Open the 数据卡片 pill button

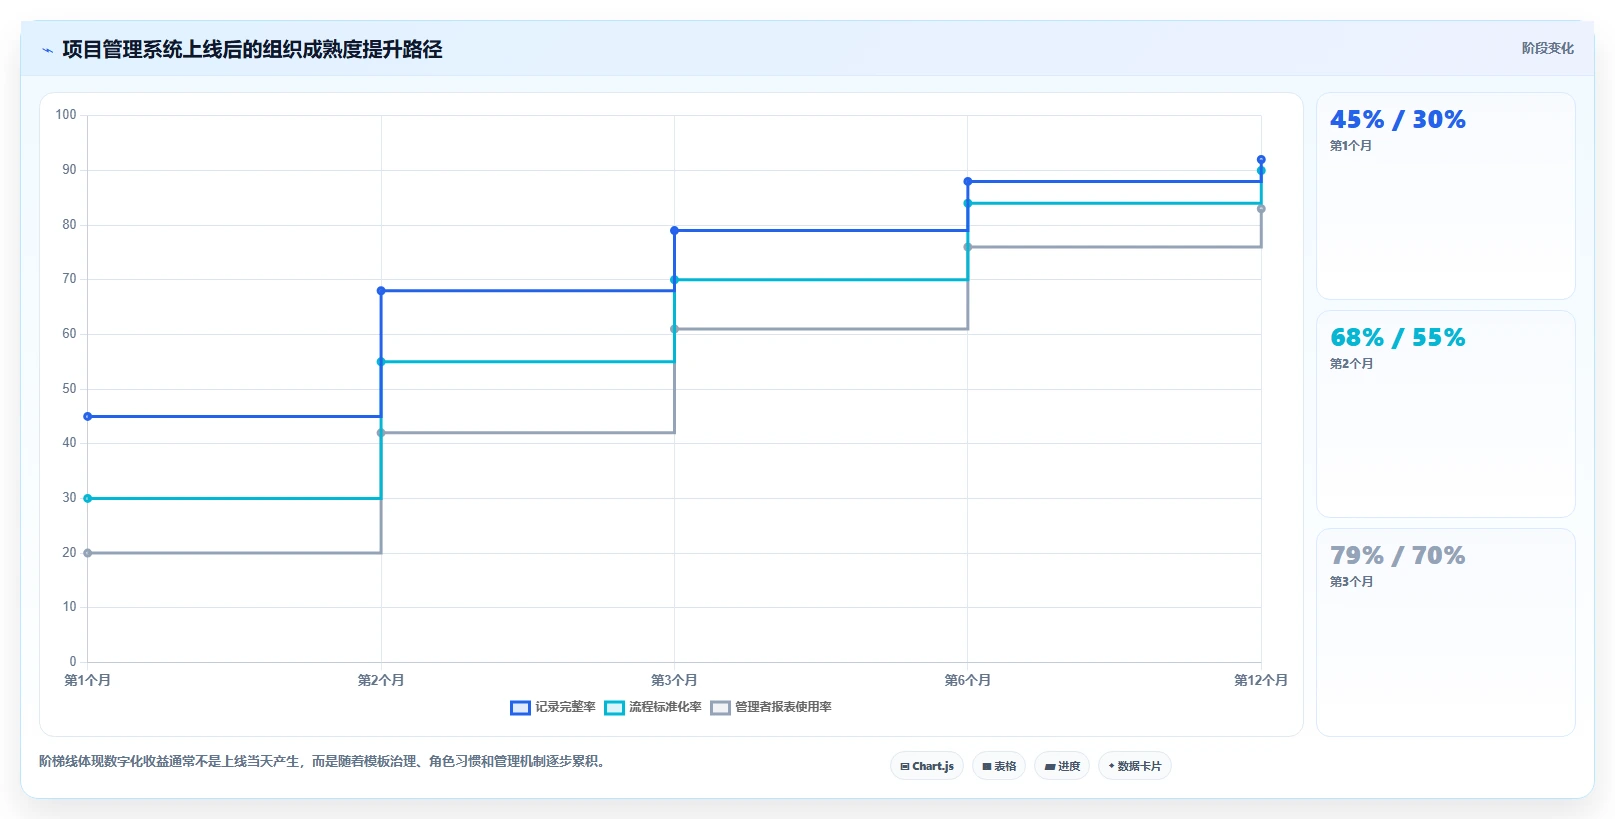1135,766
